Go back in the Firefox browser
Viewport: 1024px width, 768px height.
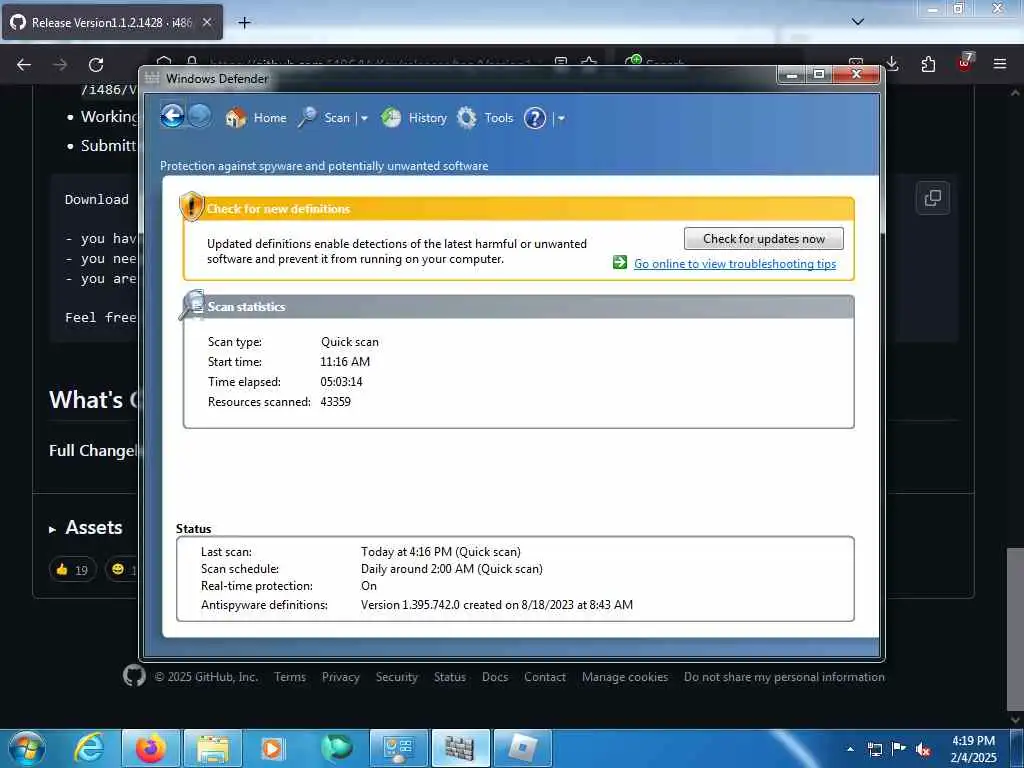point(24,65)
